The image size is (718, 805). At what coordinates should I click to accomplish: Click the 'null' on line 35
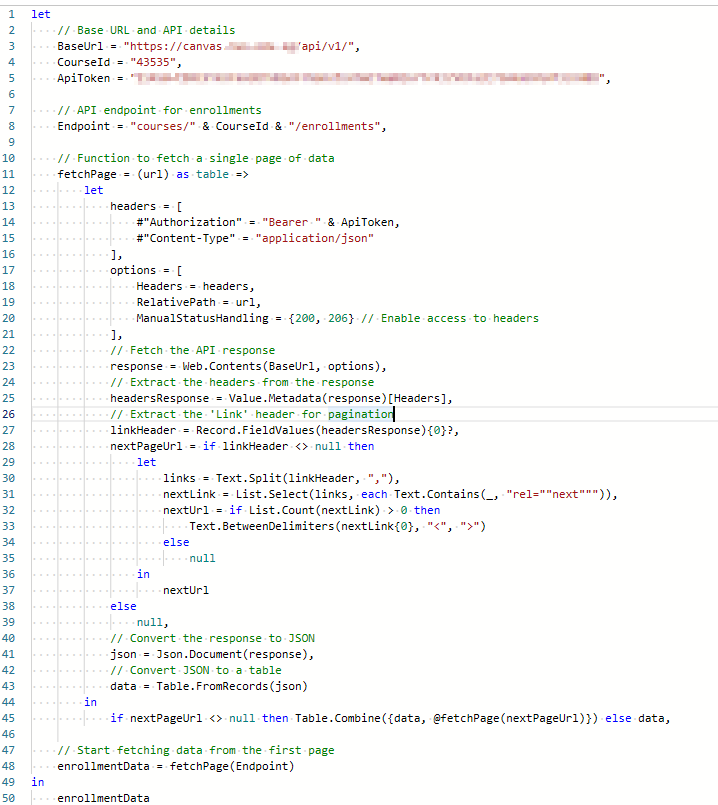pos(202,559)
